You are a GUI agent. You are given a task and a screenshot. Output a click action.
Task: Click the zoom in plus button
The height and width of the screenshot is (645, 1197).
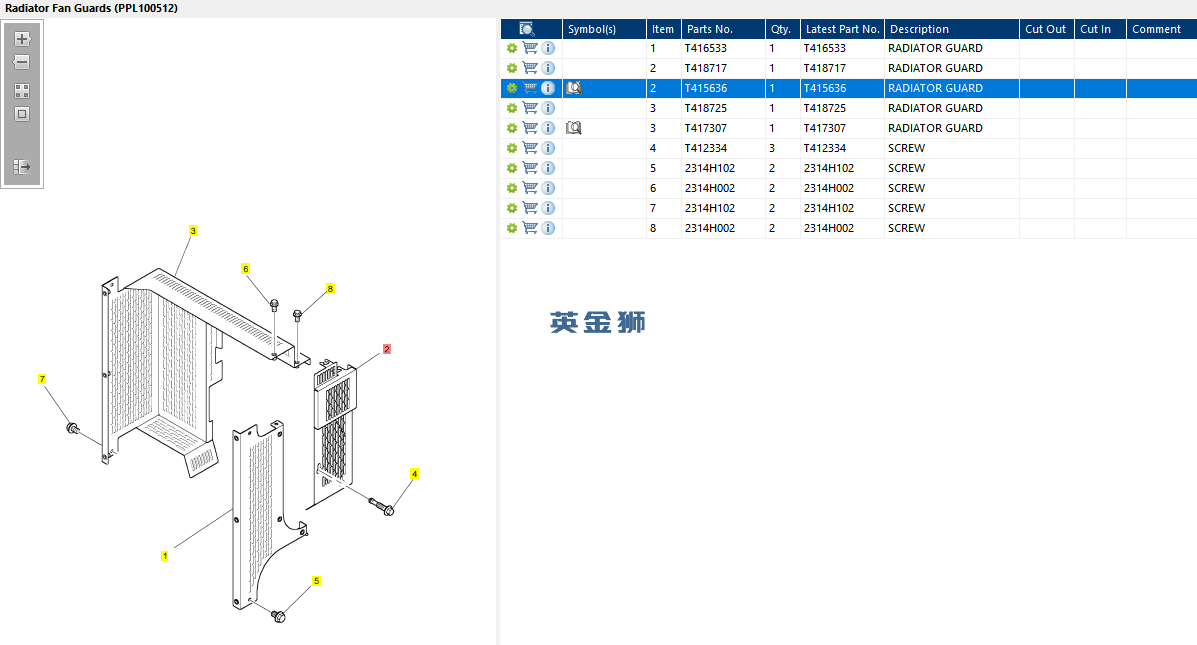[22, 39]
